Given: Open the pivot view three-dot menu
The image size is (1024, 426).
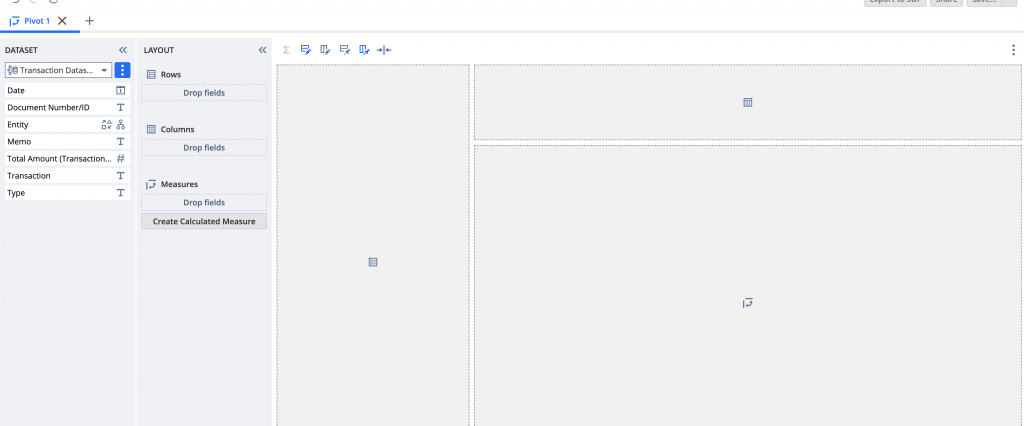Looking at the screenshot, I should point(1013,50).
